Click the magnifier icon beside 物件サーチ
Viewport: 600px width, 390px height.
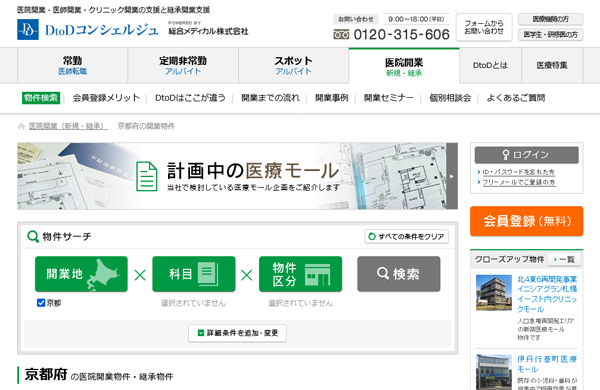tap(33, 237)
